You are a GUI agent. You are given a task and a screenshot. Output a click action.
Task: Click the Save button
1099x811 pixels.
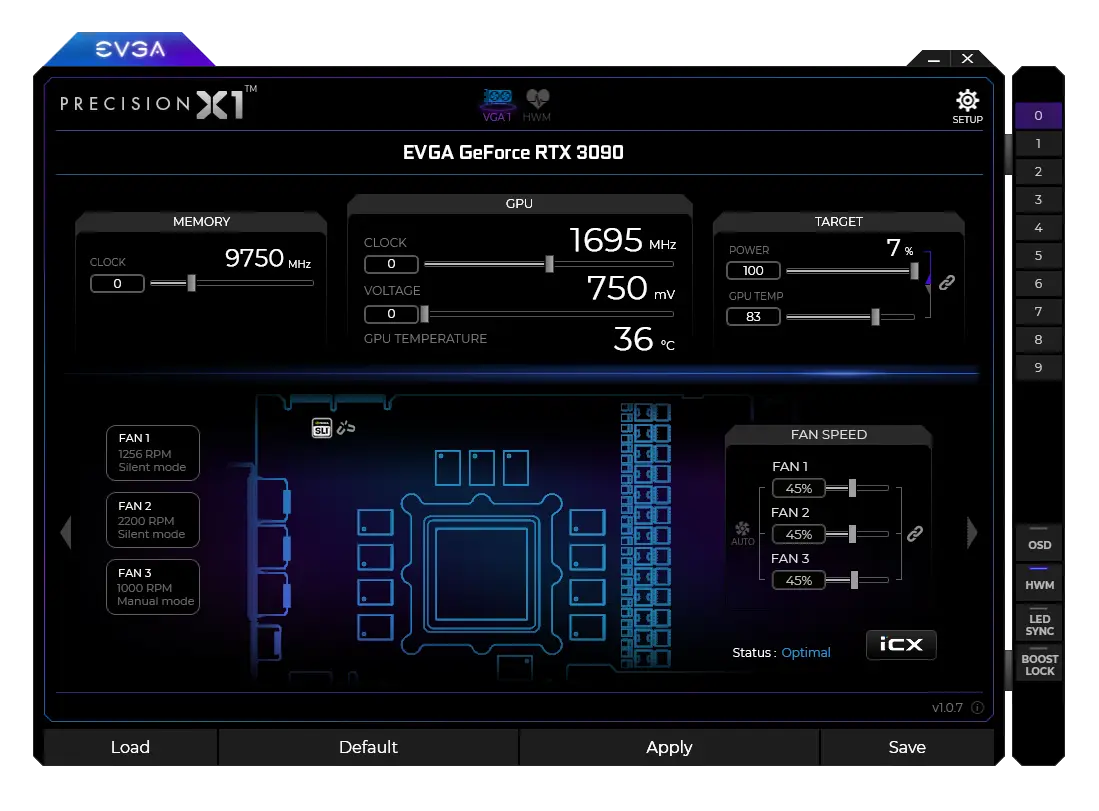[907, 747]
